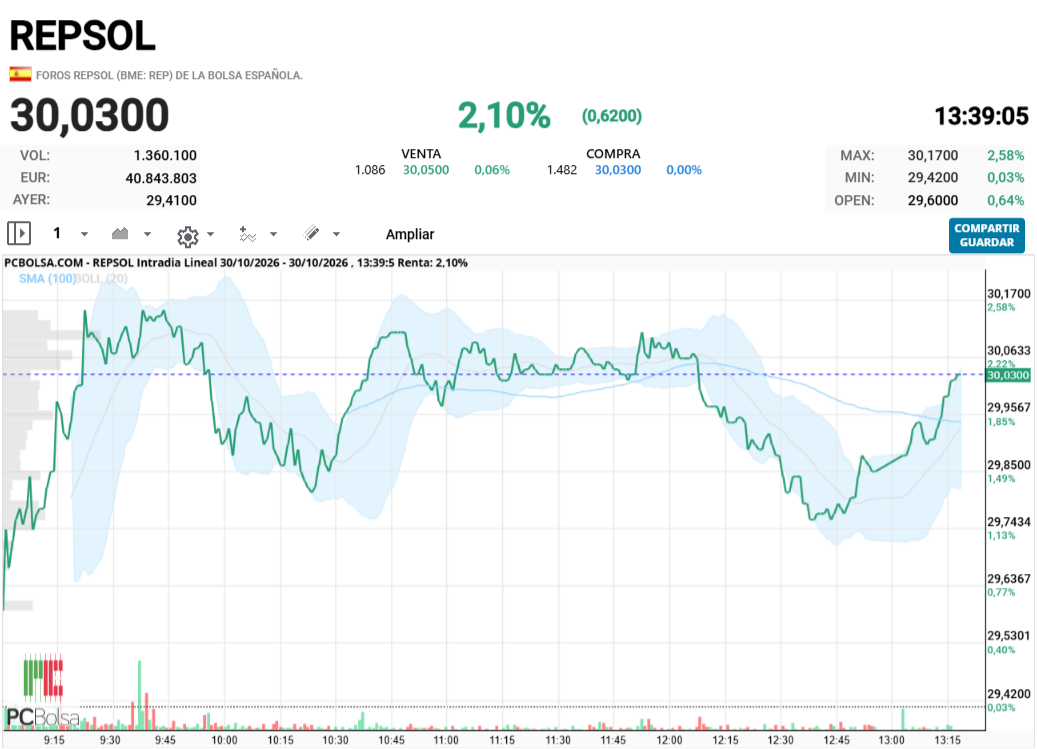Select the drawing pencil tool icon
Image resolution: width=1037 pixels, height=749 pixels.
[x=311, y=233]
